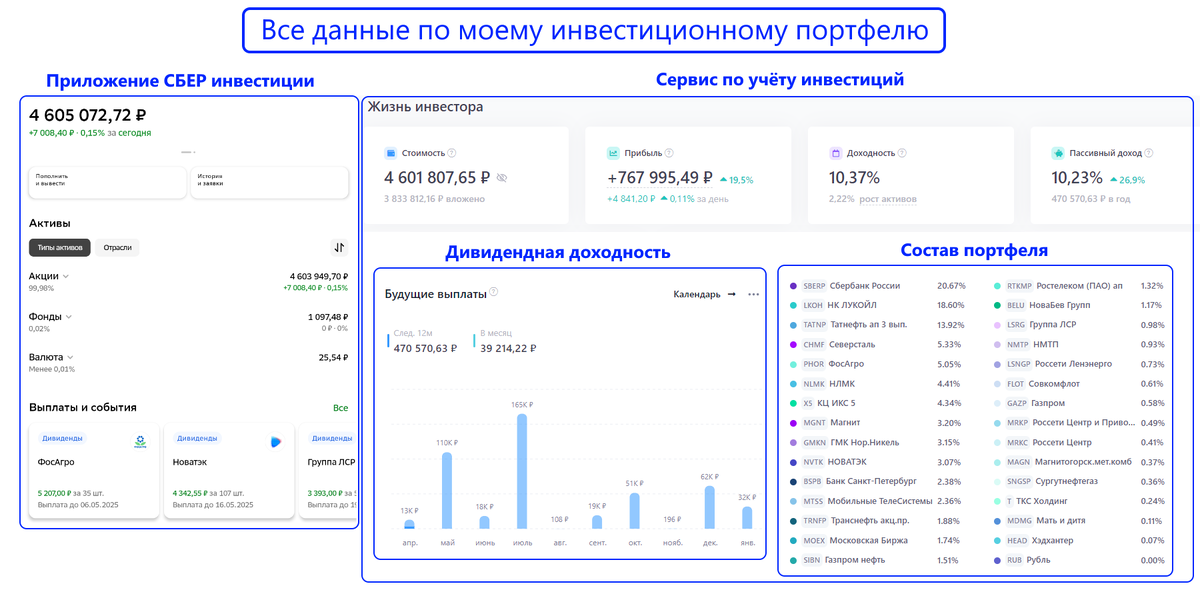Open the ФосАгро dividends card
The width and height of the screenshot is (1200, 600).
(95, 470)
